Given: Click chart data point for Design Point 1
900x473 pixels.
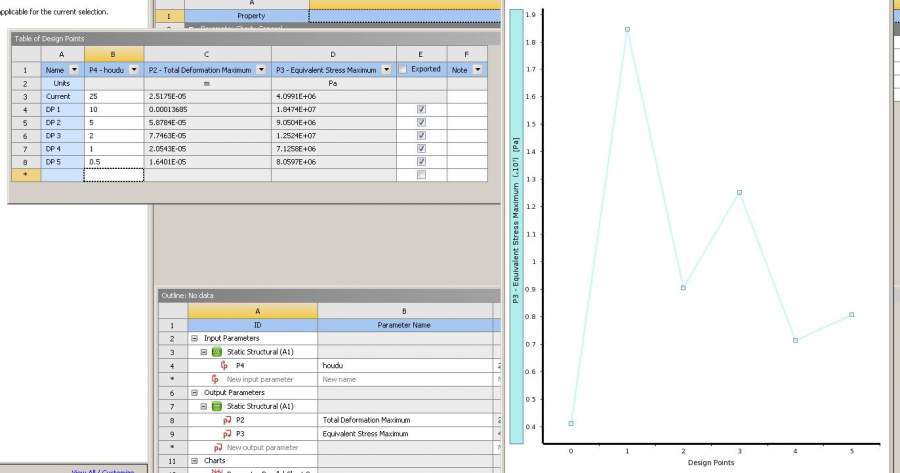Looking at the screenshot, I should [627, 29].
